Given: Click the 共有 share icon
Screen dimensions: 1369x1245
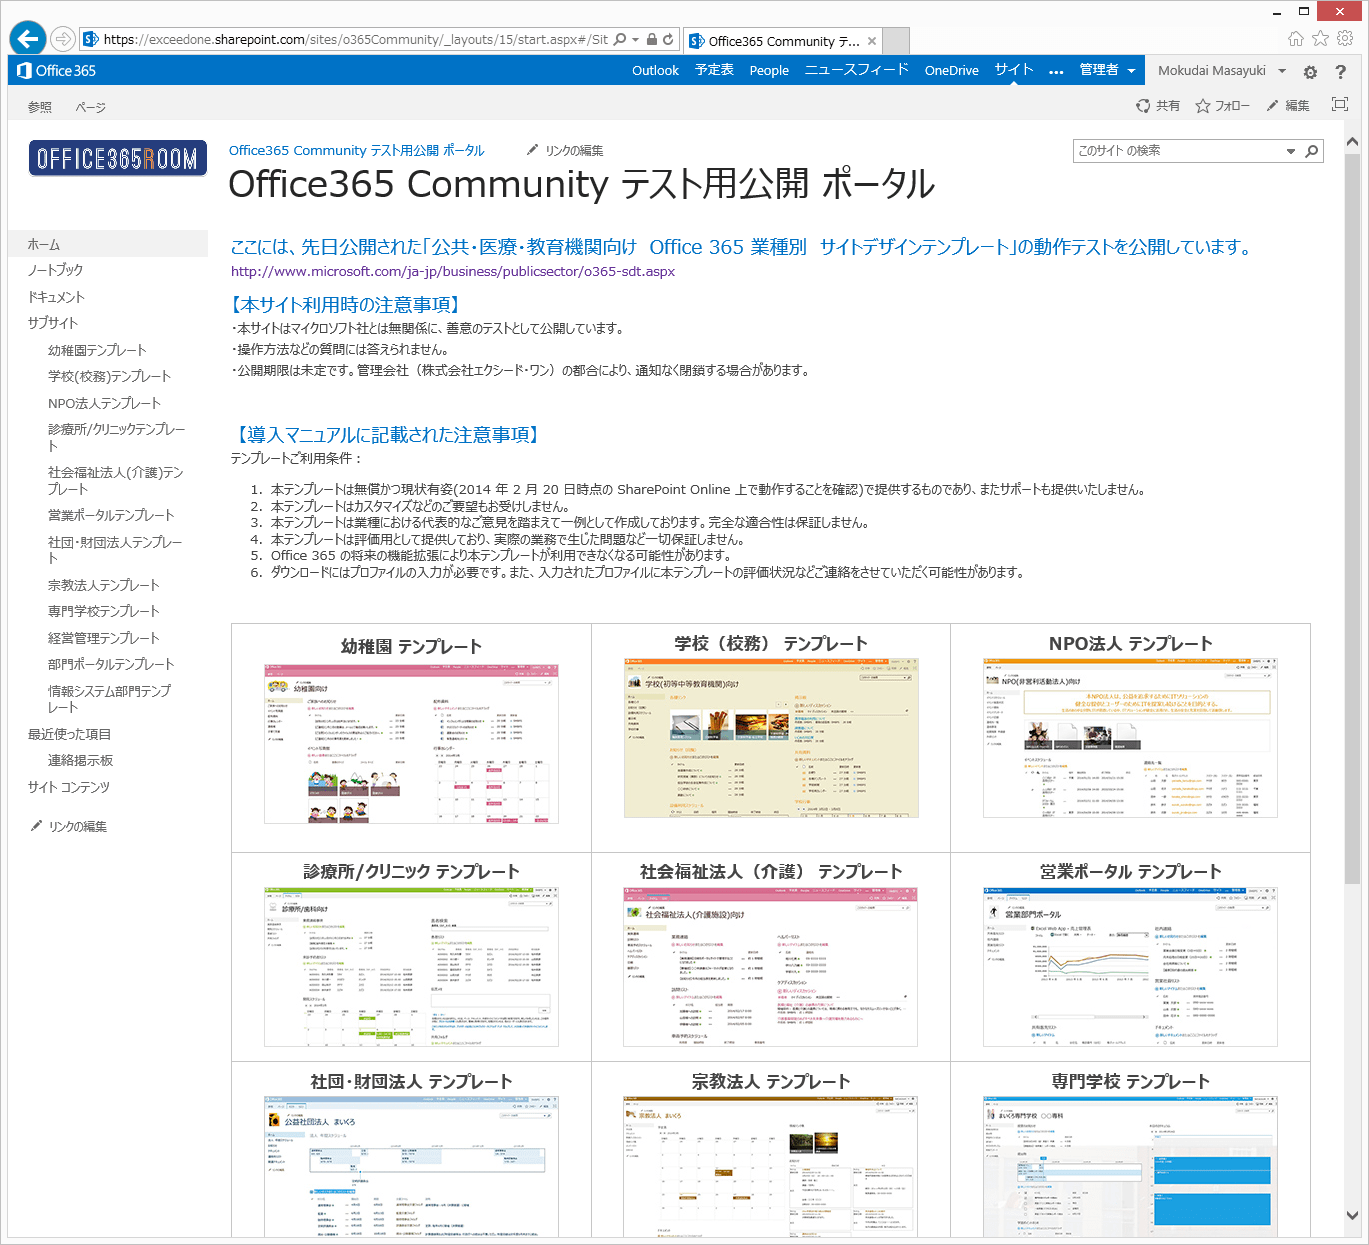Looking at the screenshot, I should click(1158, 106).
